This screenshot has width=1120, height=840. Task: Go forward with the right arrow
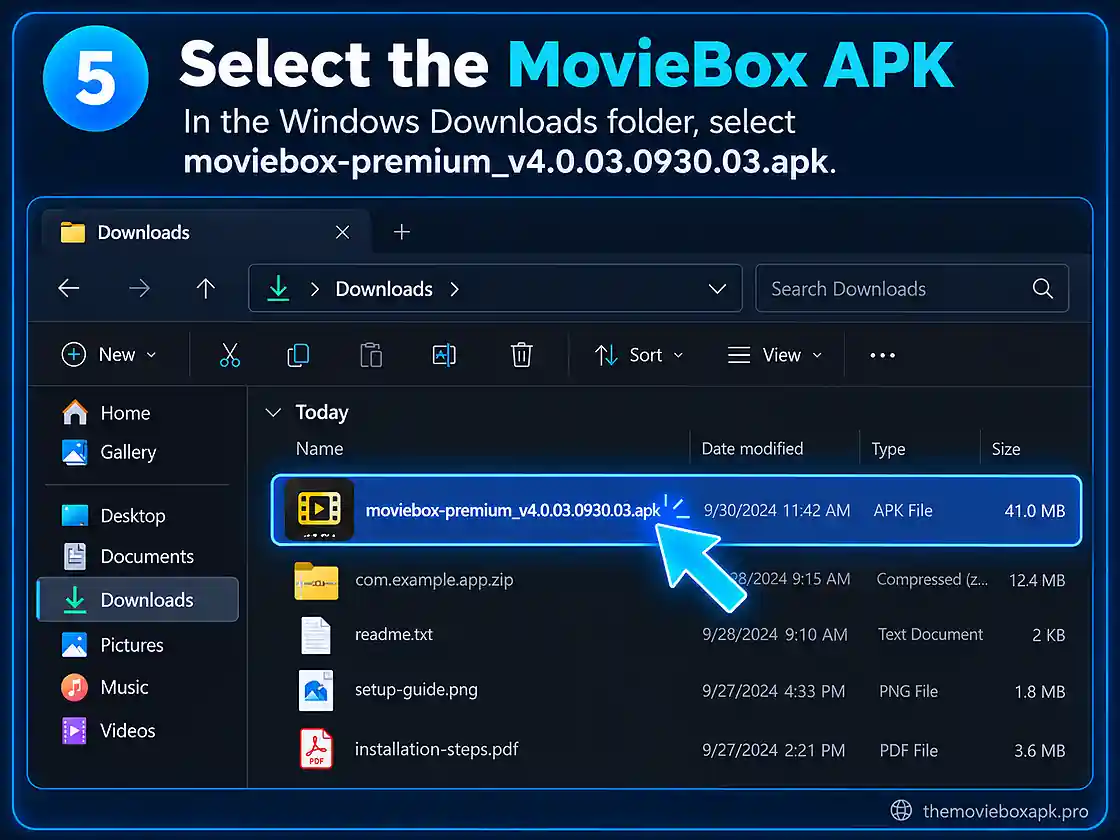139,289
